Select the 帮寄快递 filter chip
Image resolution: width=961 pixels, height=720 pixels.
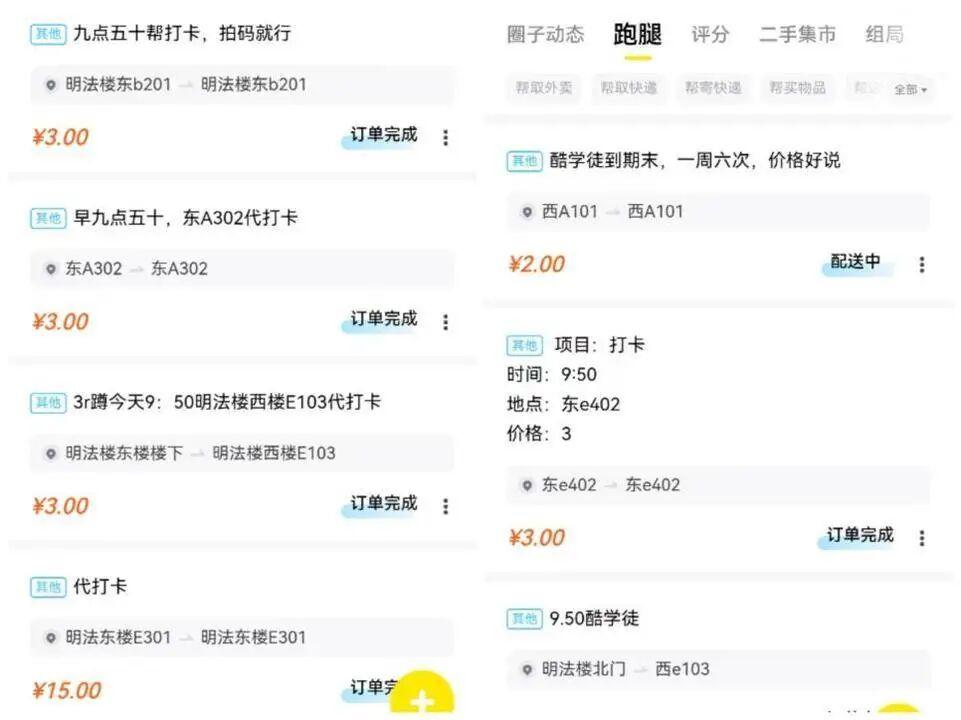pos(713,88)
